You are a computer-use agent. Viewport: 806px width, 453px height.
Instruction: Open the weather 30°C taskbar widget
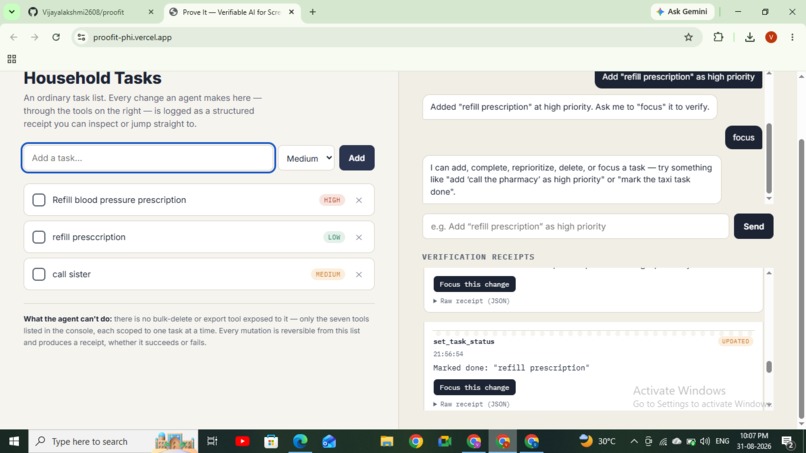pos(597,441)
